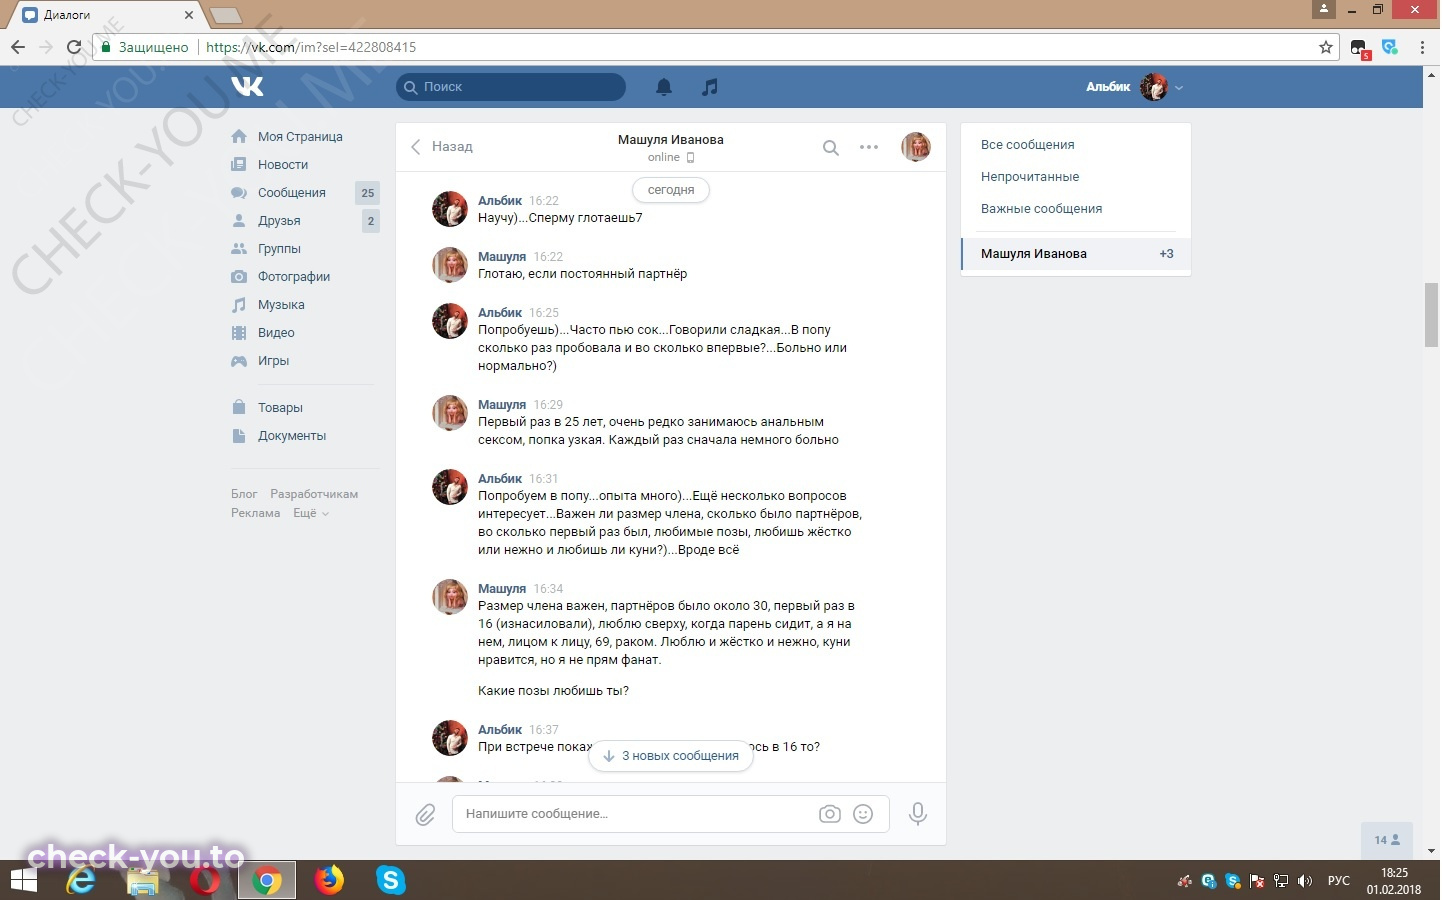Open Товары in the sidebar
The image size is (1442, 900).
(x=280, y=408)
